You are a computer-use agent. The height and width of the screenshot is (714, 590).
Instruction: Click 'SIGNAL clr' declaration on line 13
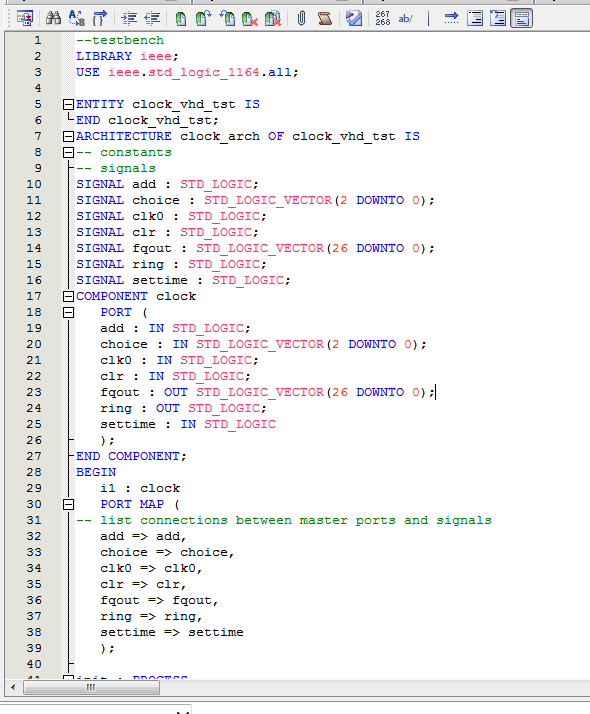(x=167, y=232)
